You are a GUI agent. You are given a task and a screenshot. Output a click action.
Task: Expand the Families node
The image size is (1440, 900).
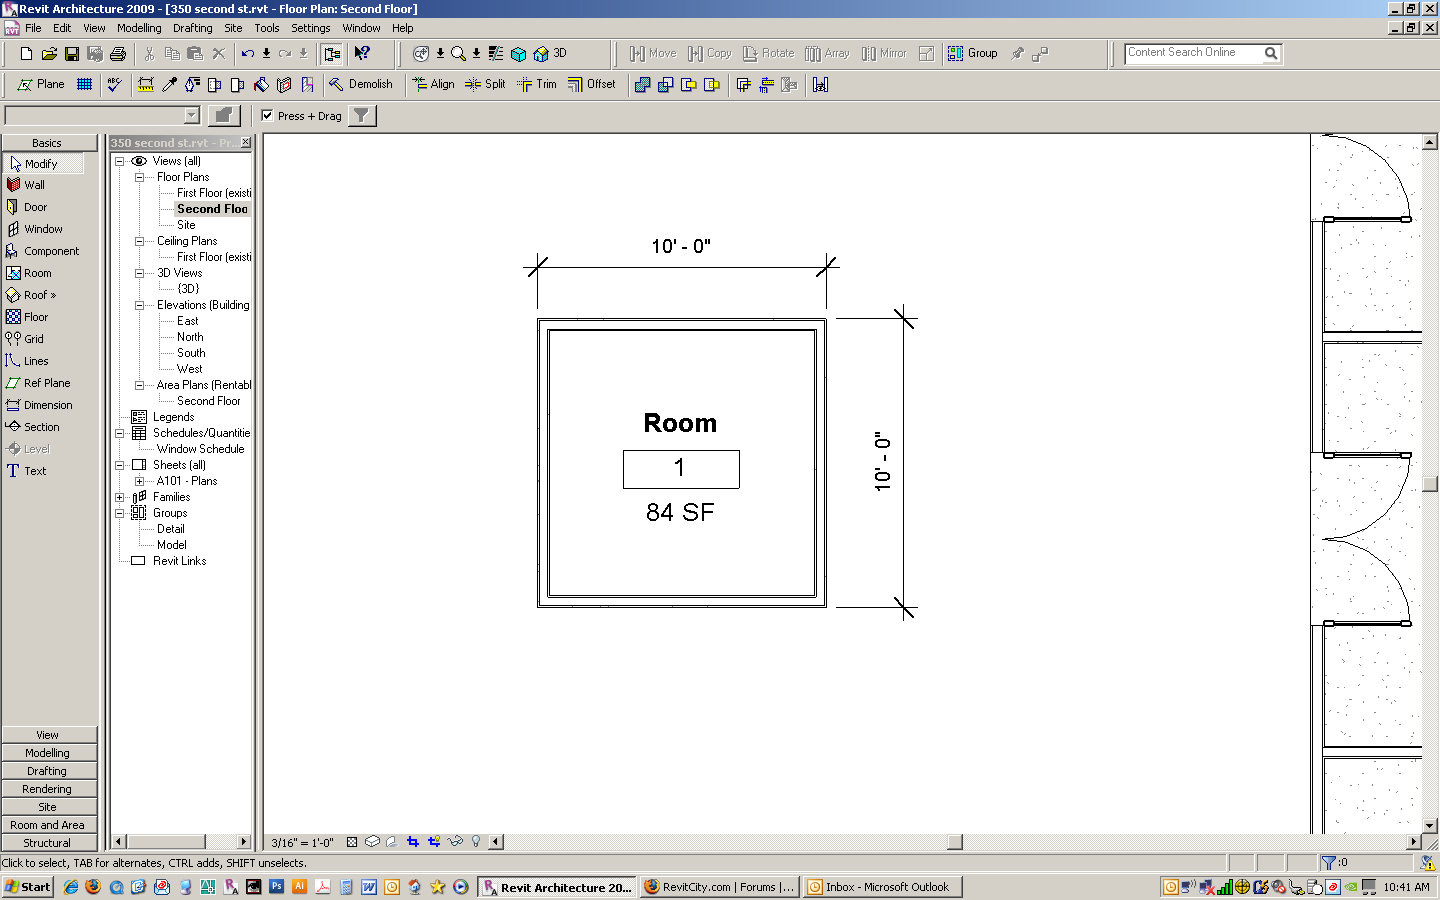coord(120,497)
